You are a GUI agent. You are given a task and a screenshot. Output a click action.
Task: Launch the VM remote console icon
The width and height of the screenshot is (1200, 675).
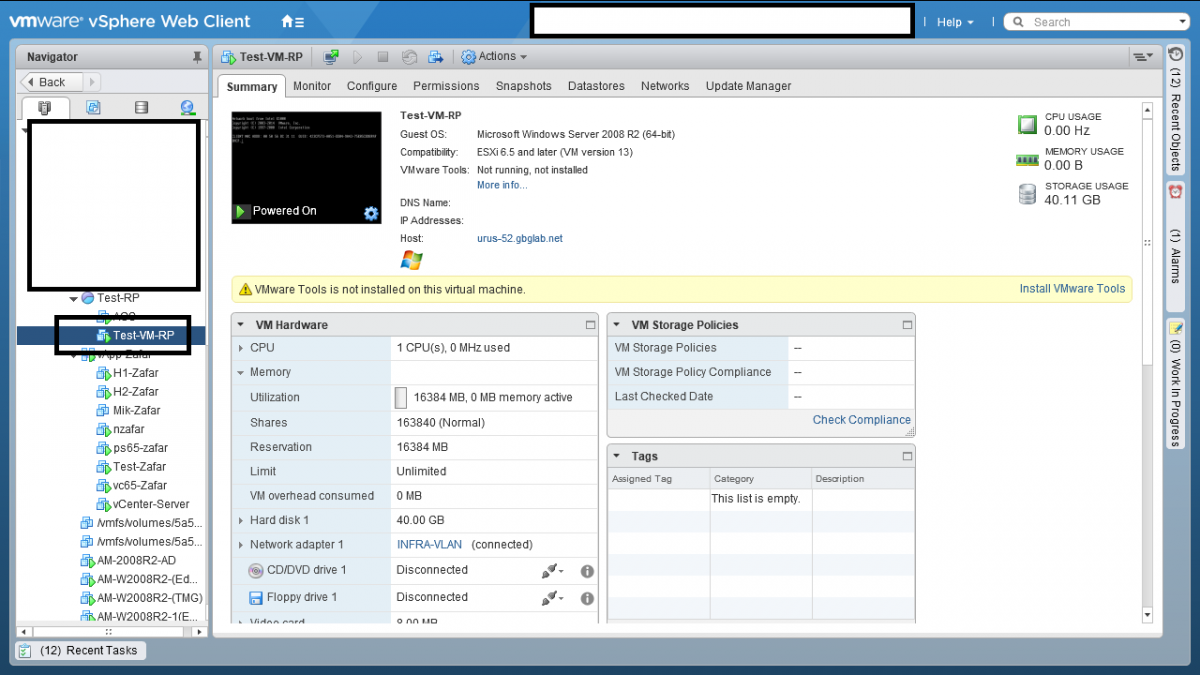(331, 57)
